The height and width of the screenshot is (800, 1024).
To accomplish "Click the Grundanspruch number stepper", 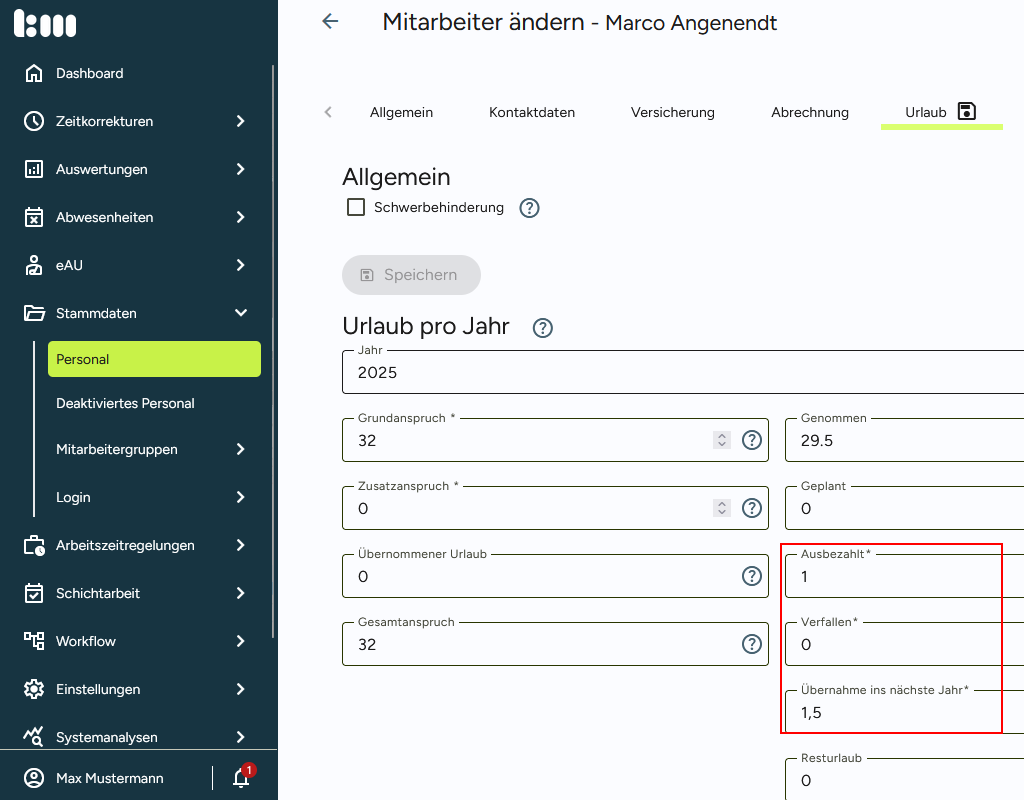I will pos(722,440).
